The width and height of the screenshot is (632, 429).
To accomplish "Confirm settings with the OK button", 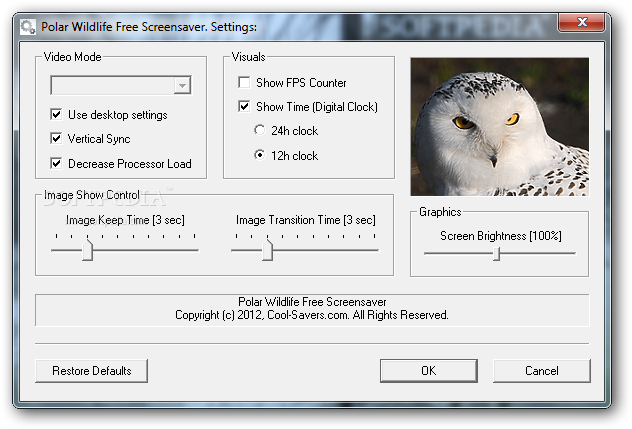I will (429, 371).
